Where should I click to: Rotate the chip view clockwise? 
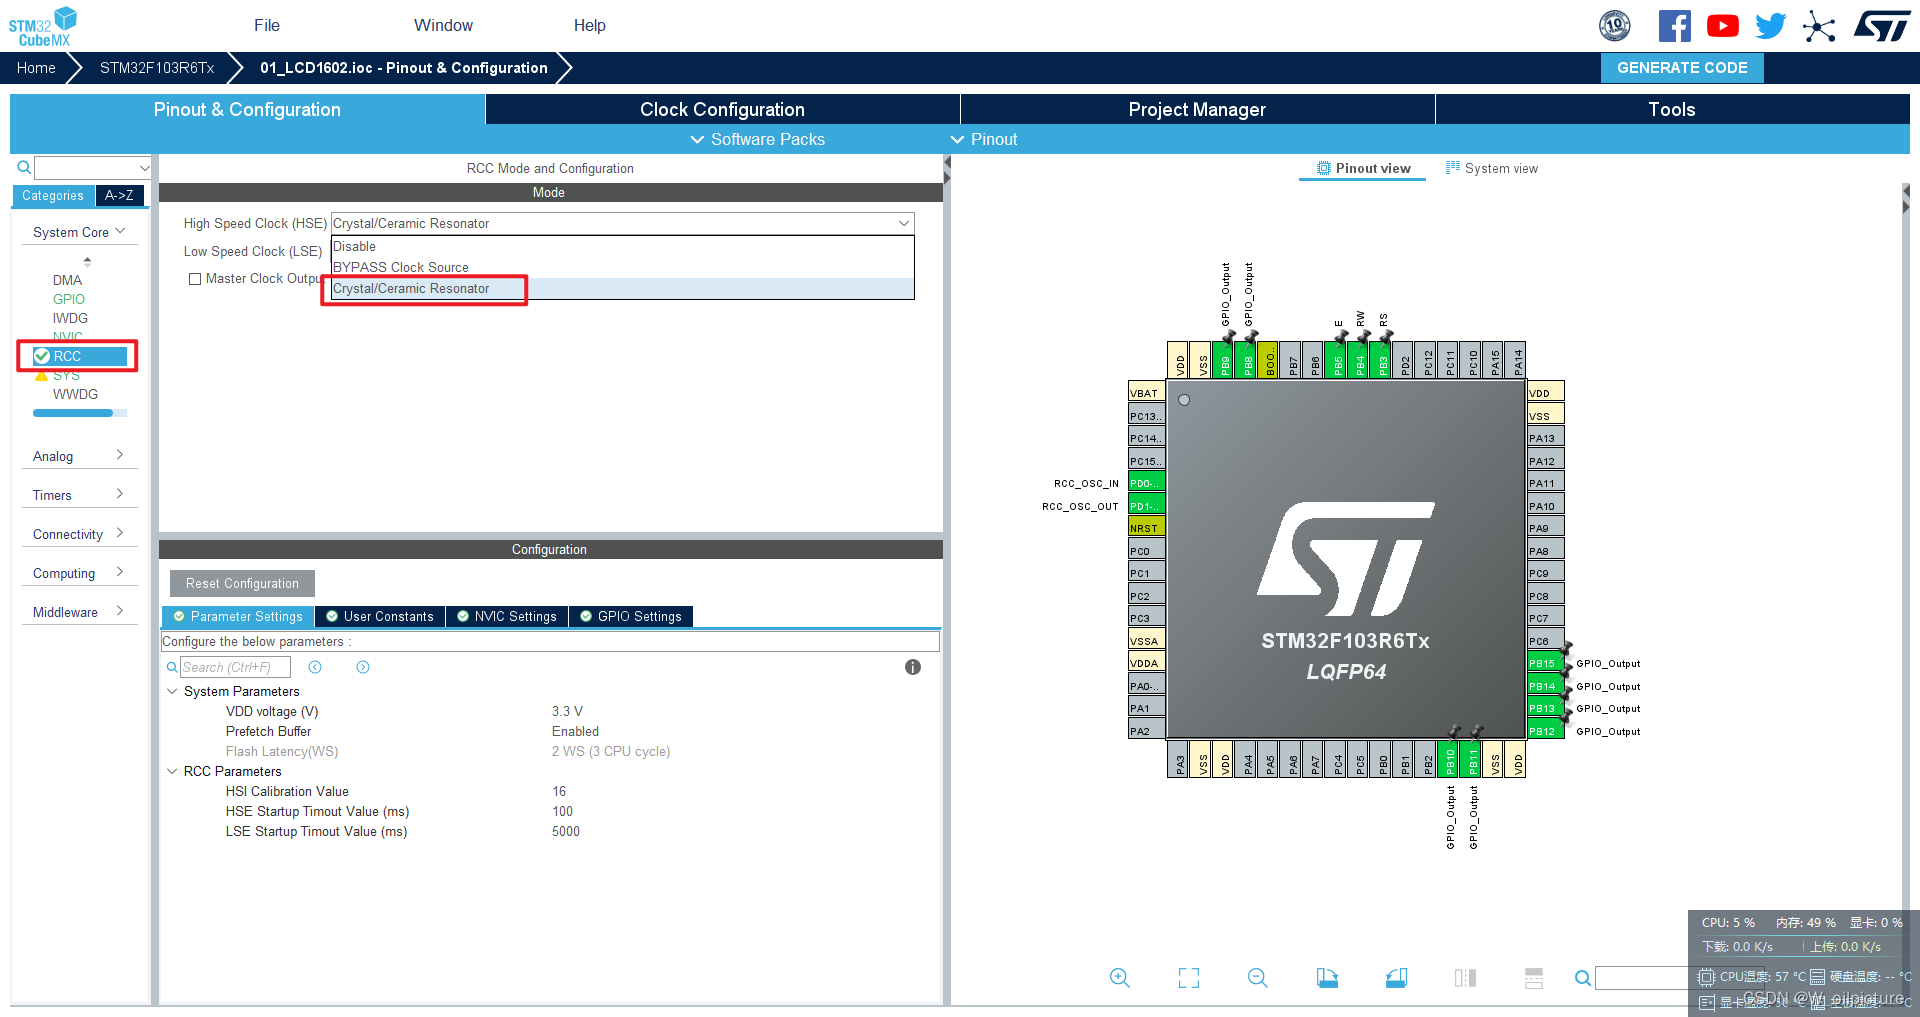(1327, 978)
